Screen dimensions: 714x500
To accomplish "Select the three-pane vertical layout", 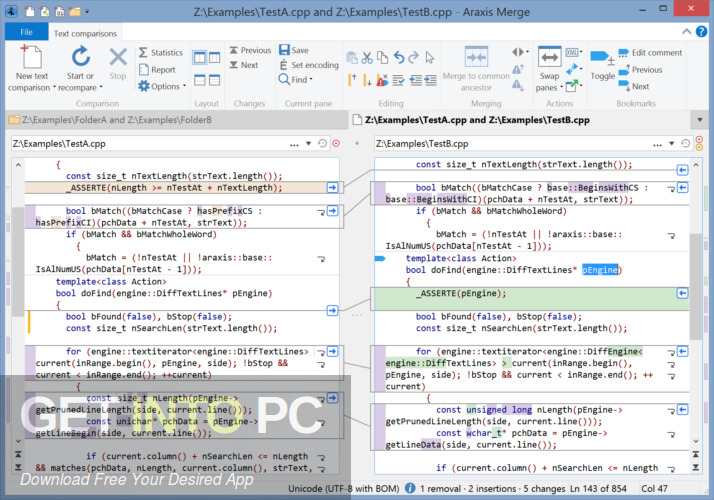I will tap(214, 58).
